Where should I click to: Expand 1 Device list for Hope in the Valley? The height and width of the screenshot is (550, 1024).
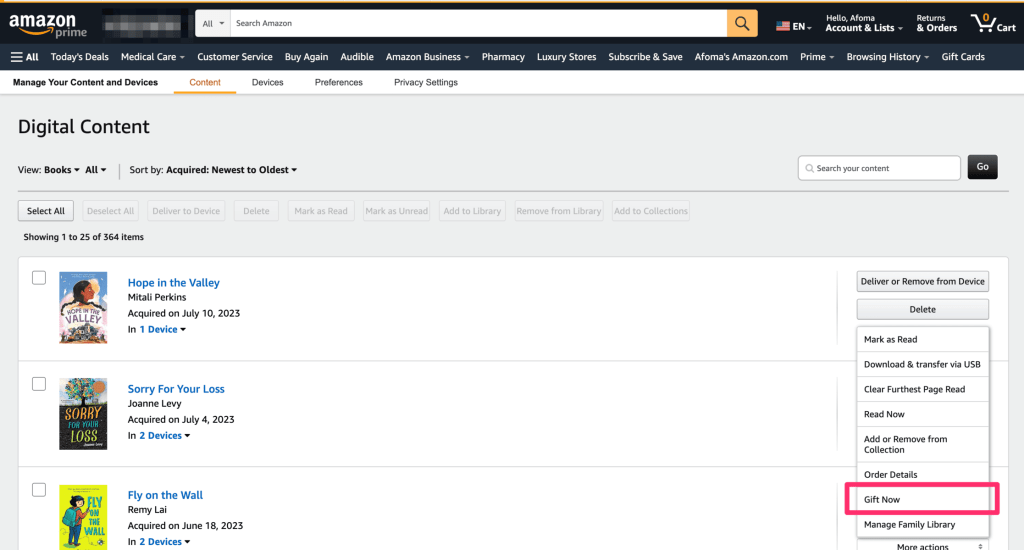[163, 329]
